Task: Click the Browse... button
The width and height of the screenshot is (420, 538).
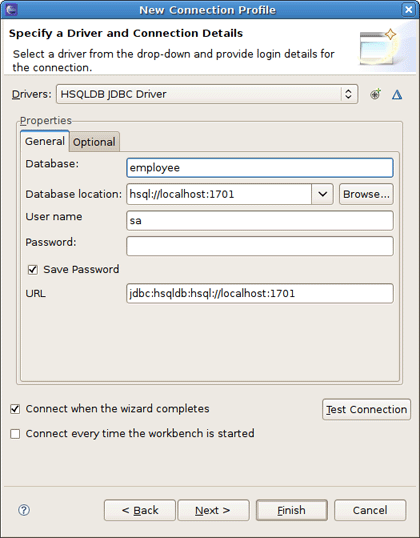Action: click(366, 194)
